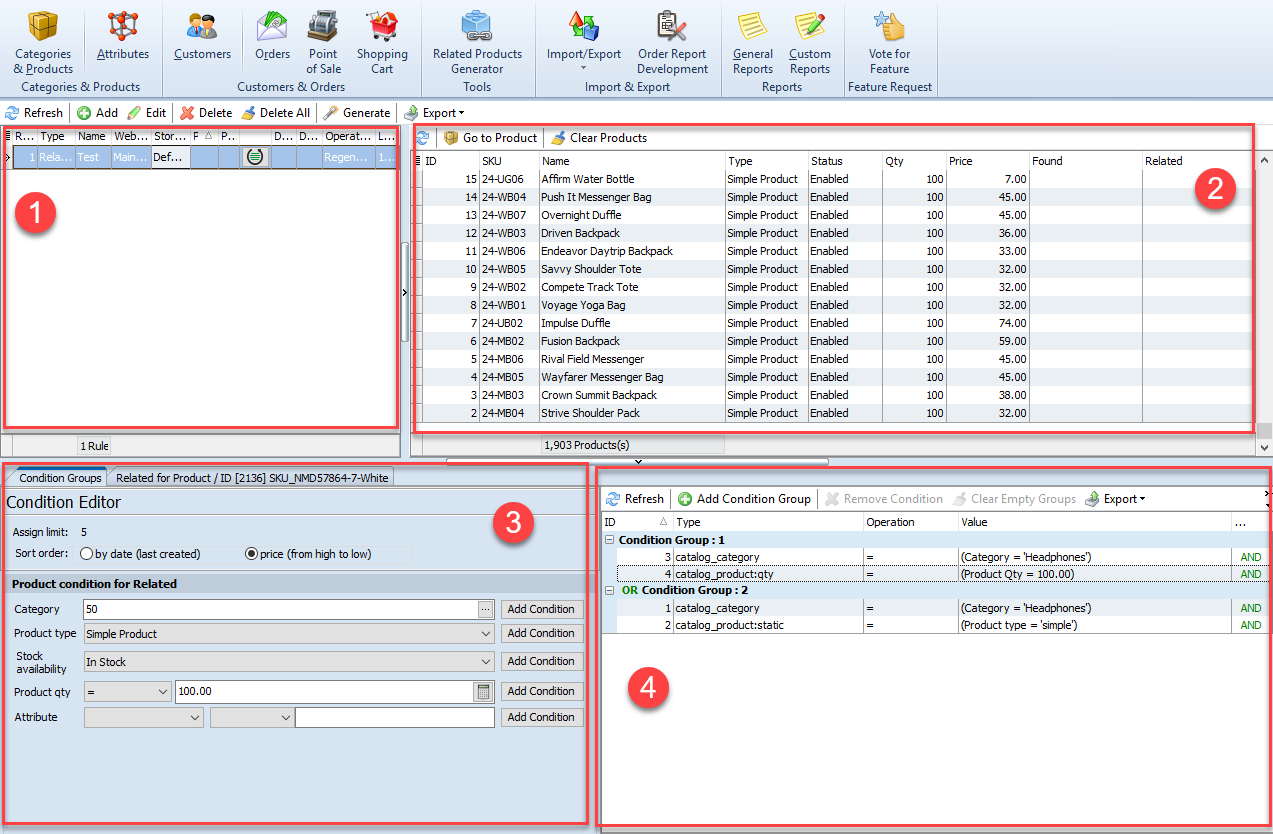The width and height of the screenshot is (1273, 834).
Task: Sort products by Status column header
Action: click(845, 161)
